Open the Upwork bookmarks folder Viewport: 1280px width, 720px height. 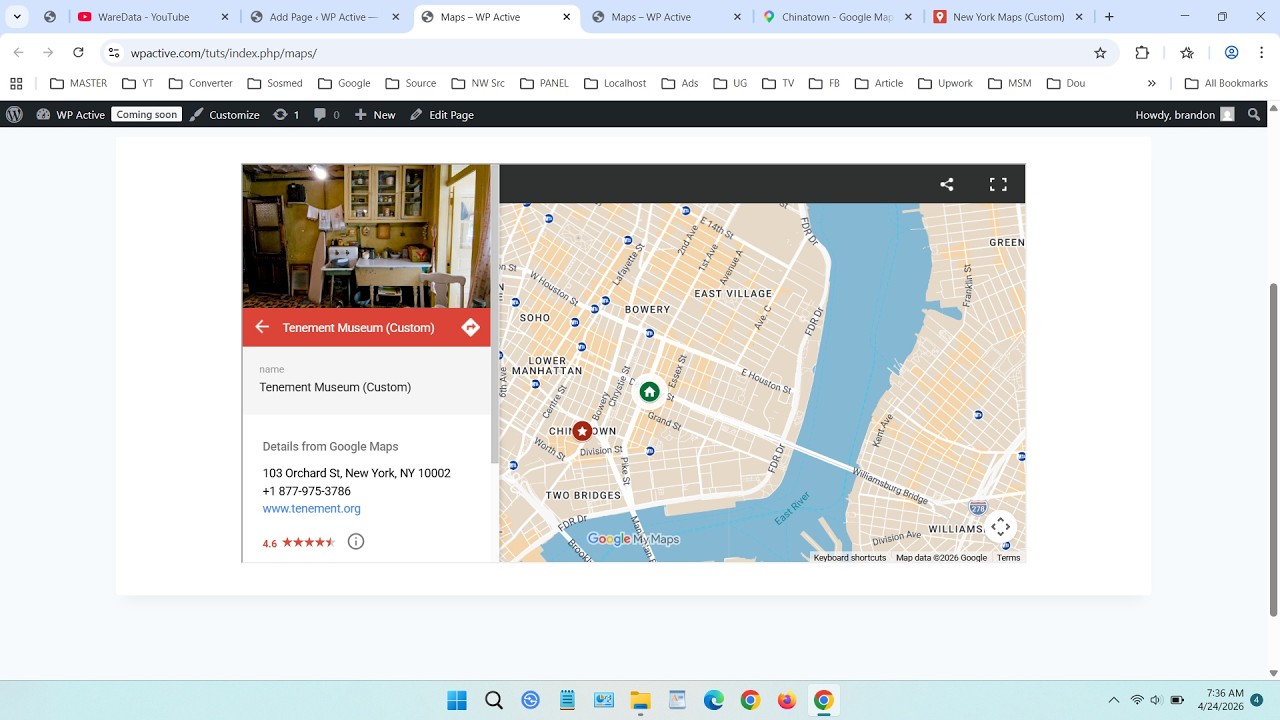(944, 84)
